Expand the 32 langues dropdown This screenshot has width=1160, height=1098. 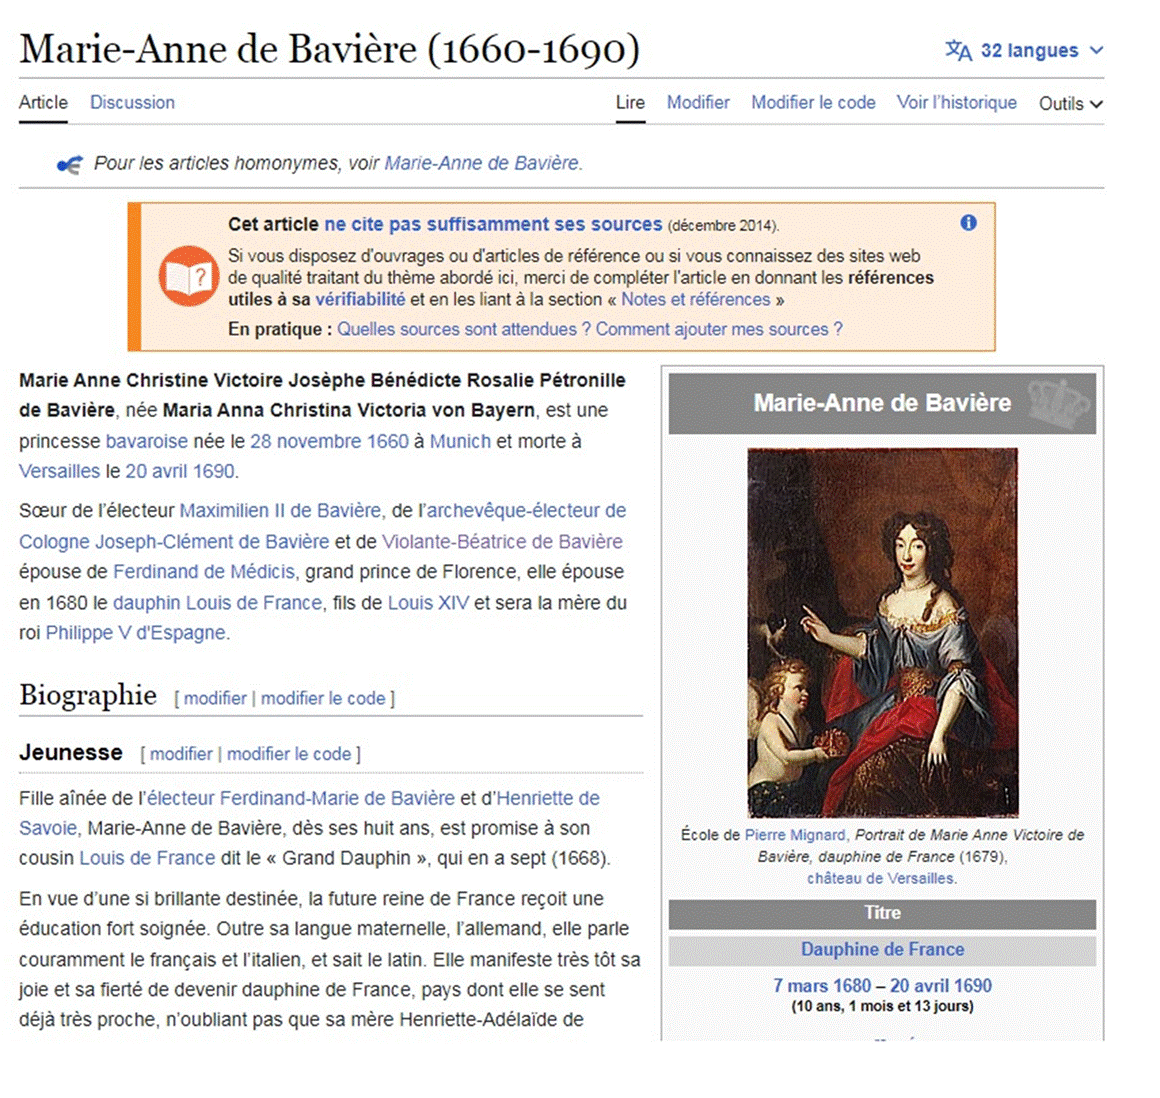click(1025, 50)
